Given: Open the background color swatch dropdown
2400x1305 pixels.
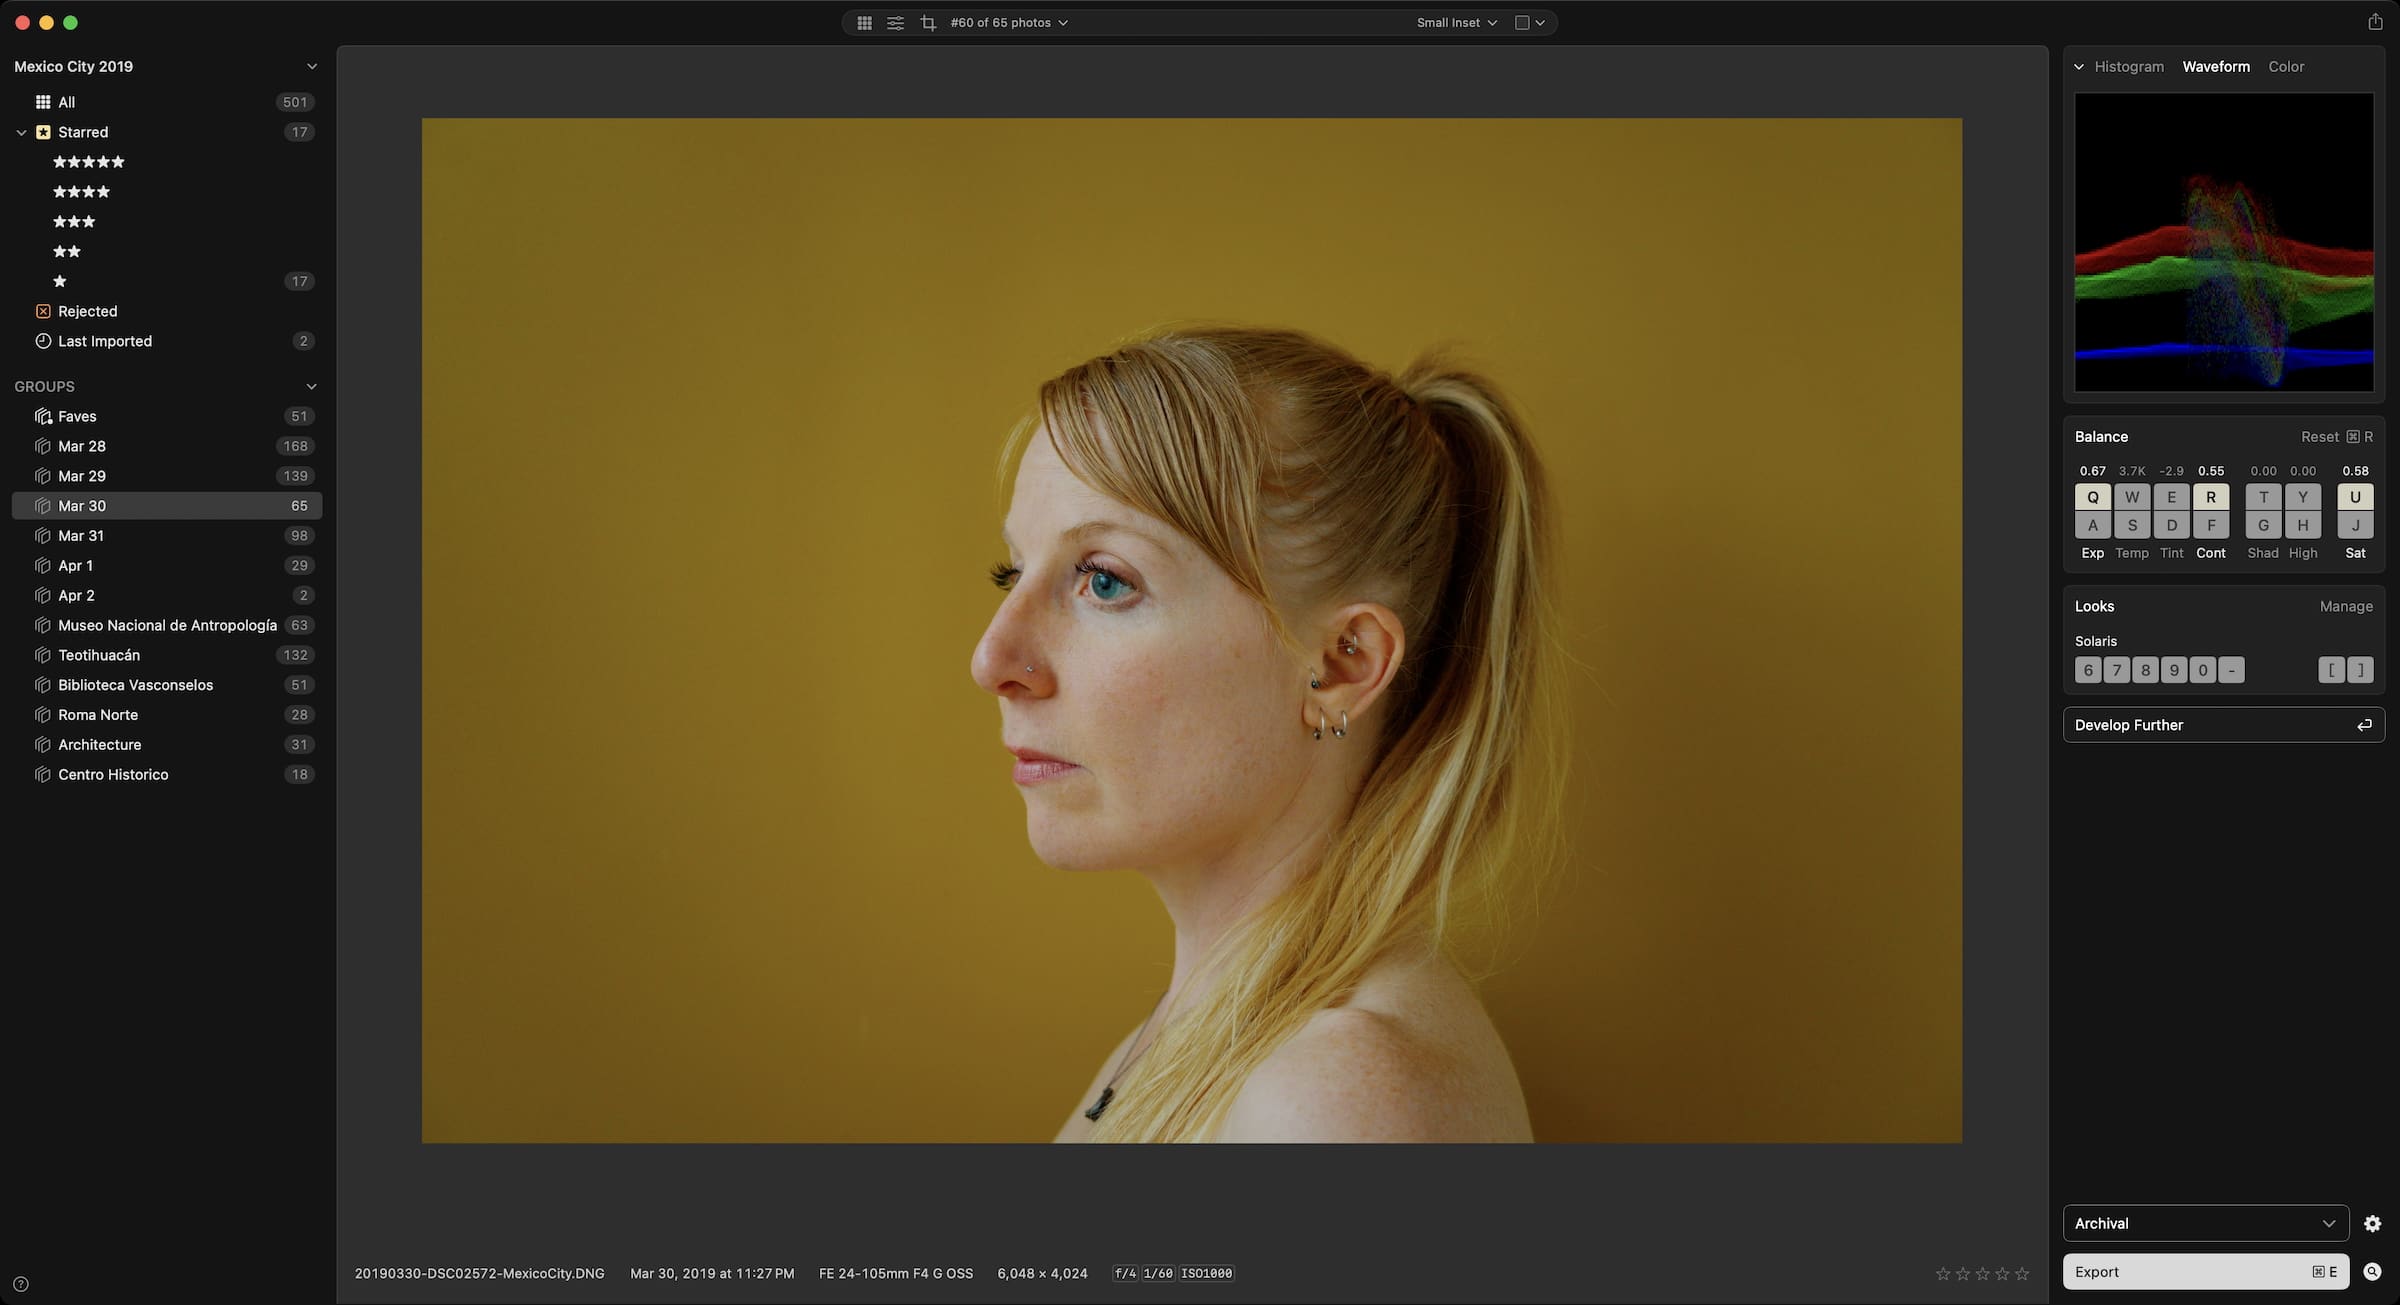Looking at the screenshot, I should [1530, 22].
